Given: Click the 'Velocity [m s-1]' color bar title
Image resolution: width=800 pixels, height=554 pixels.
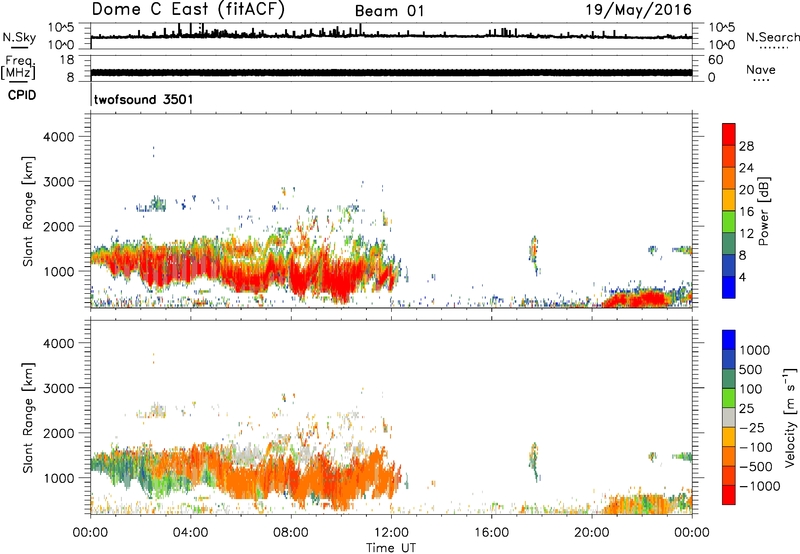Looking at the screenshot, I should pyautogui.click(x=790, y=417).
